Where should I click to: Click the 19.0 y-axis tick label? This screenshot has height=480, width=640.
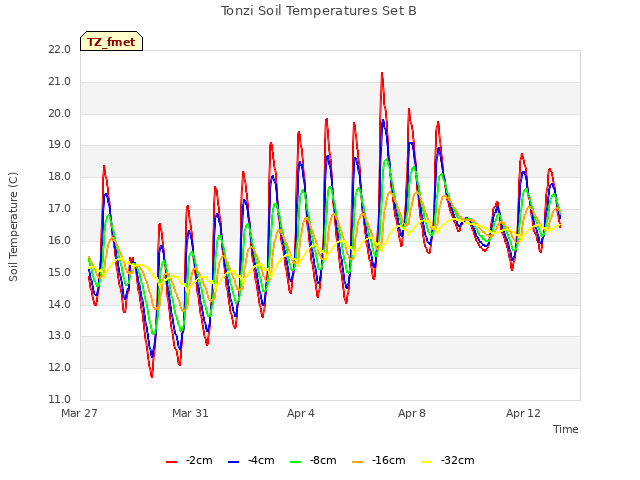point(60,145)
